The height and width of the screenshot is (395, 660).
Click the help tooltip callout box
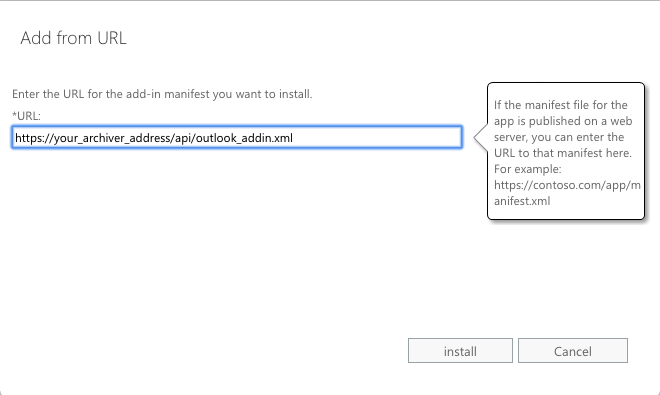pos(566,151)
